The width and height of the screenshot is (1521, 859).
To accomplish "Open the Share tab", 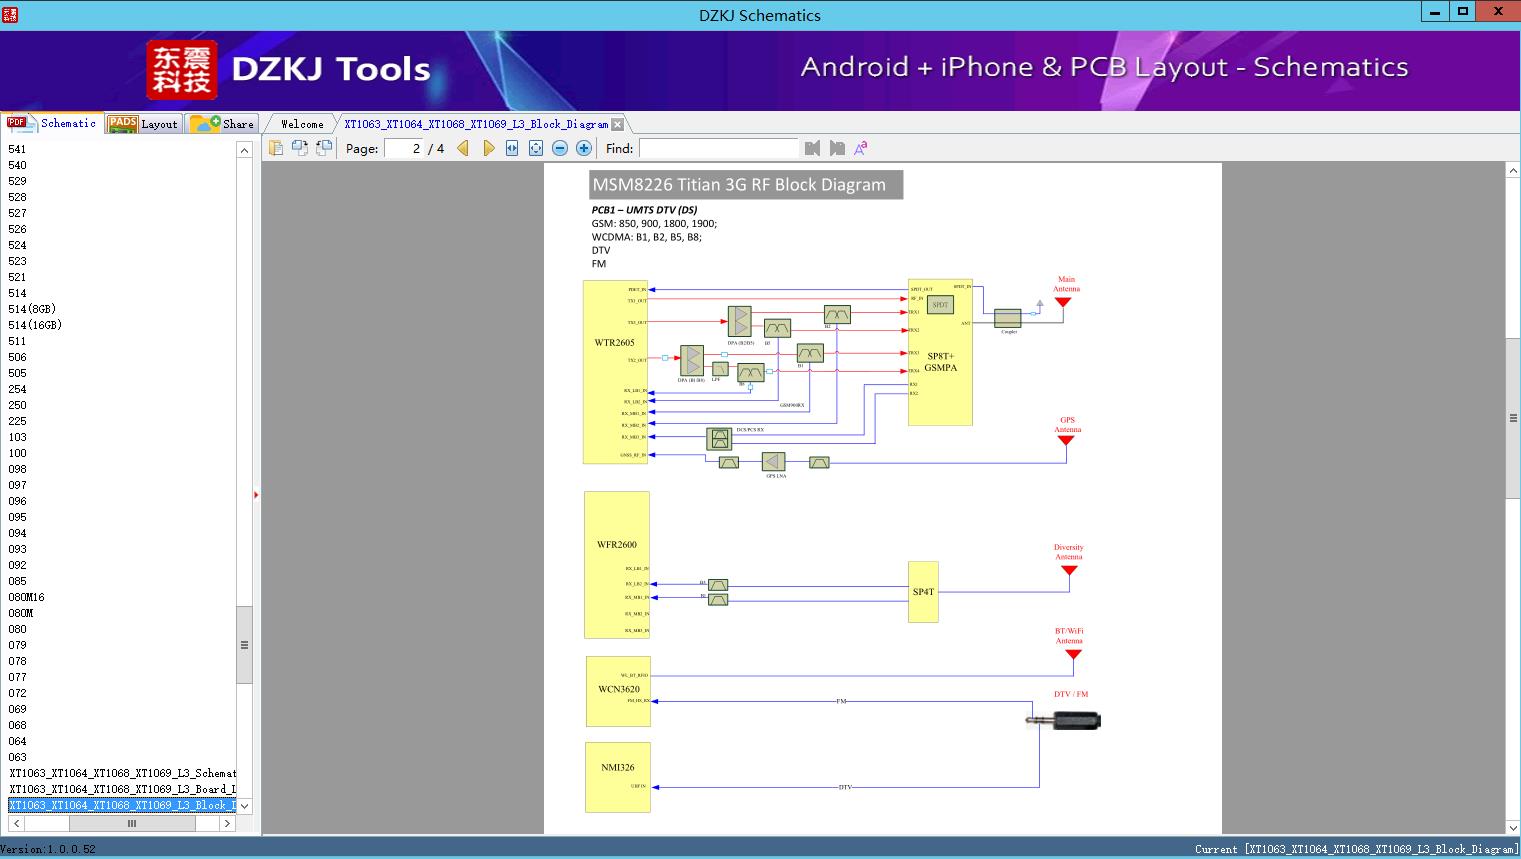I will (222, 124).
